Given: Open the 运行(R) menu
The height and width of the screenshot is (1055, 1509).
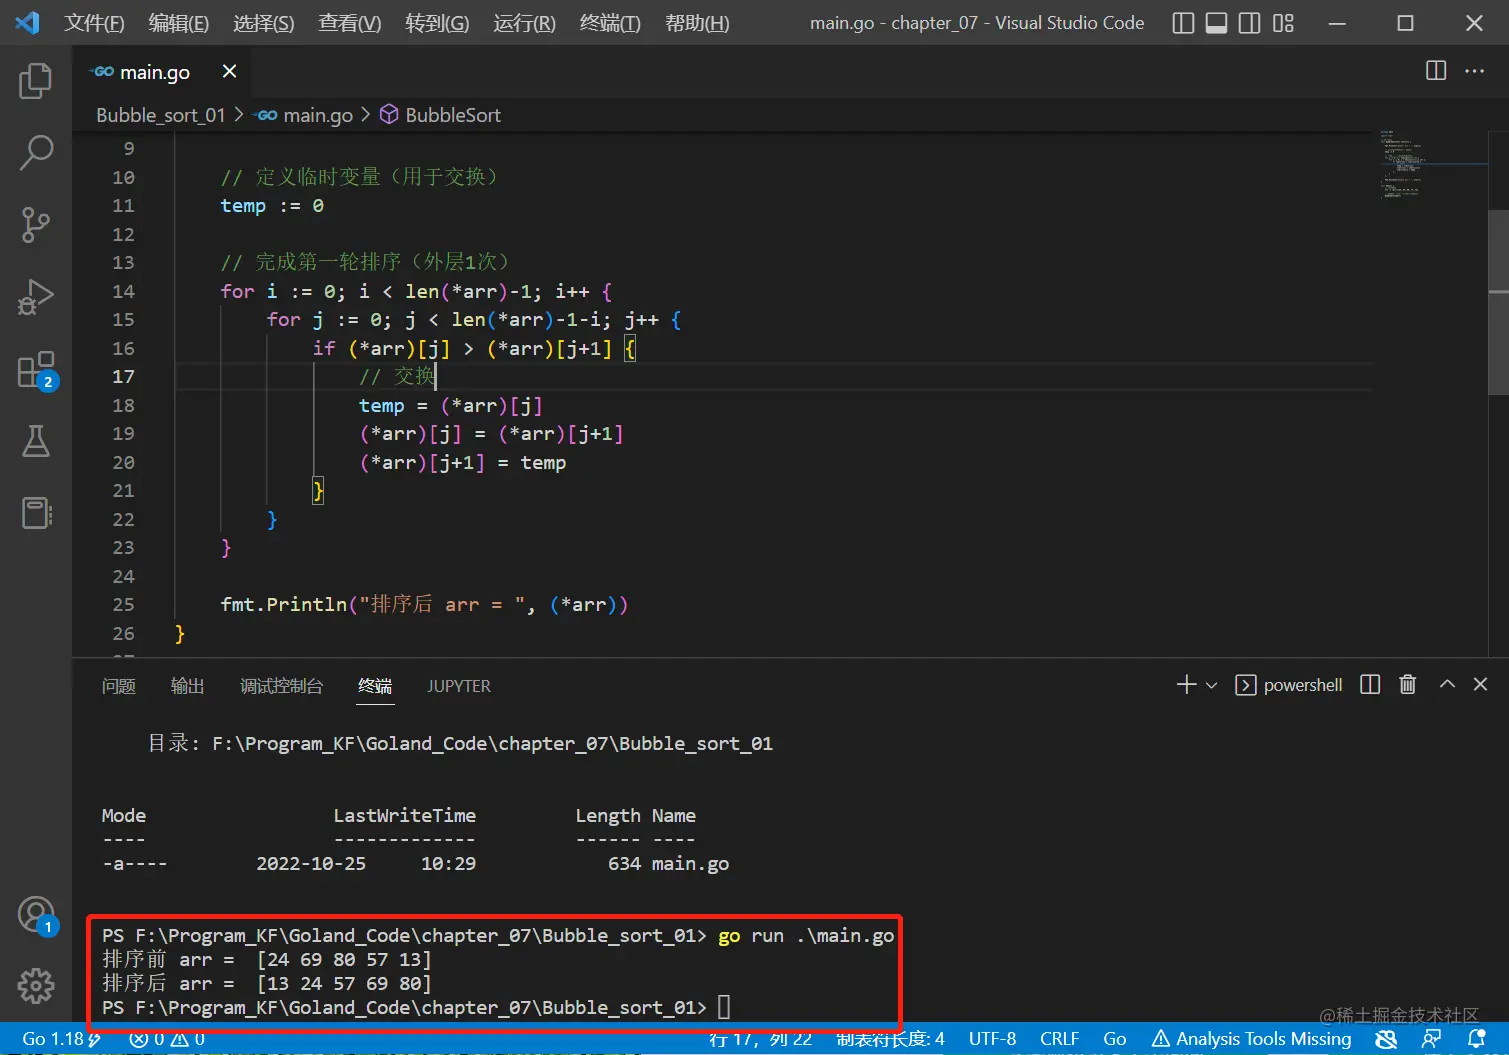Looking at the screenshot, I should pyautogui.click(x=524, y=23).
